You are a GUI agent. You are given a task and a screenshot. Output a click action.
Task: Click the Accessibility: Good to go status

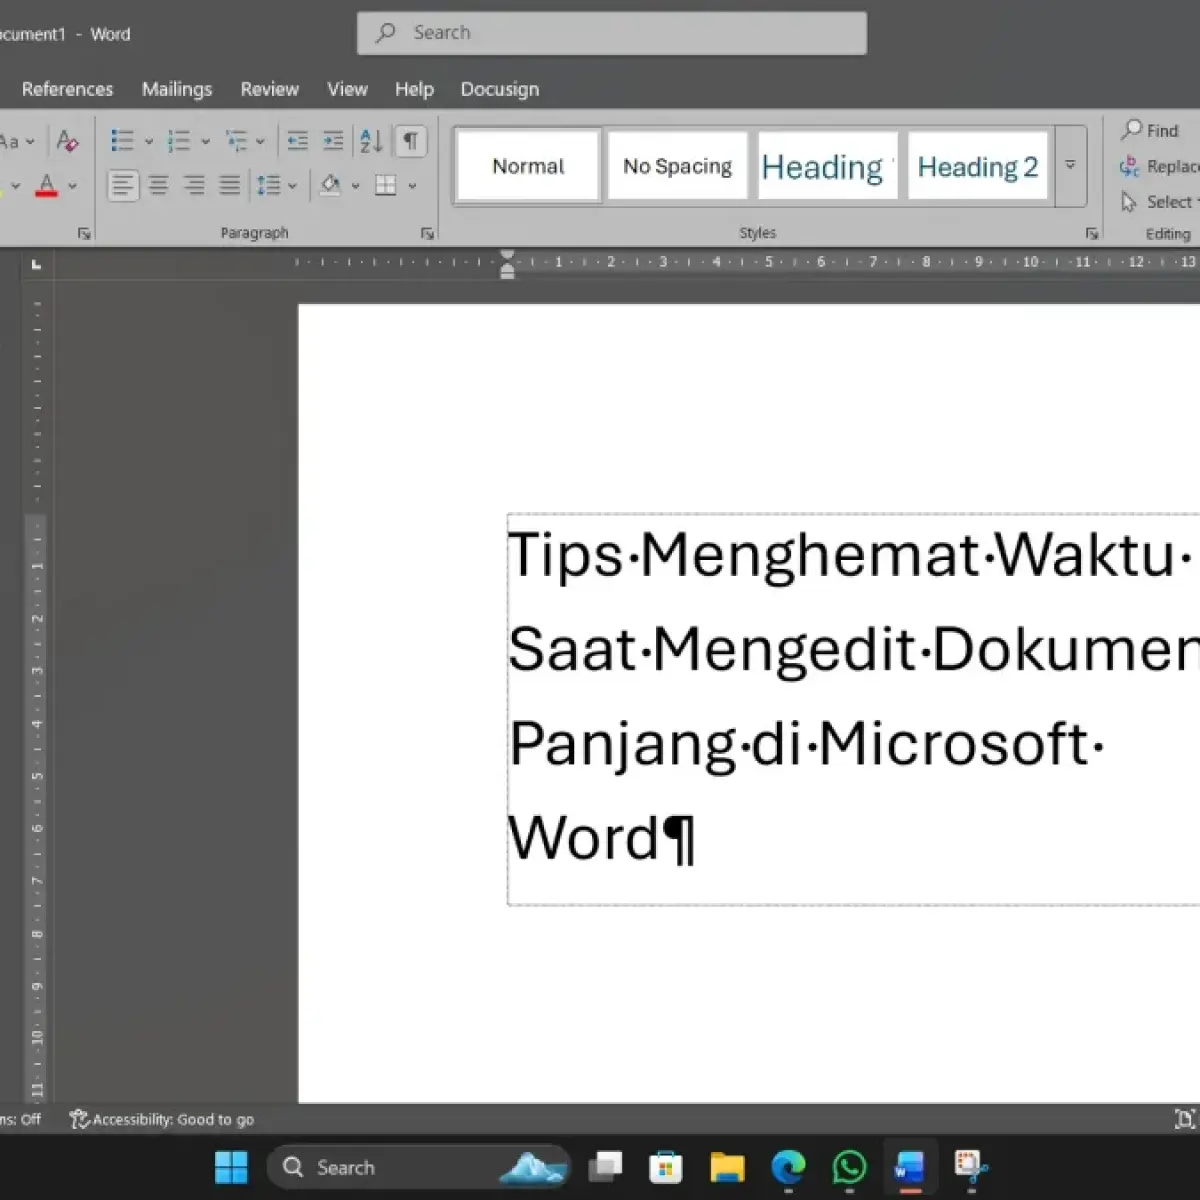point(161,1119)
